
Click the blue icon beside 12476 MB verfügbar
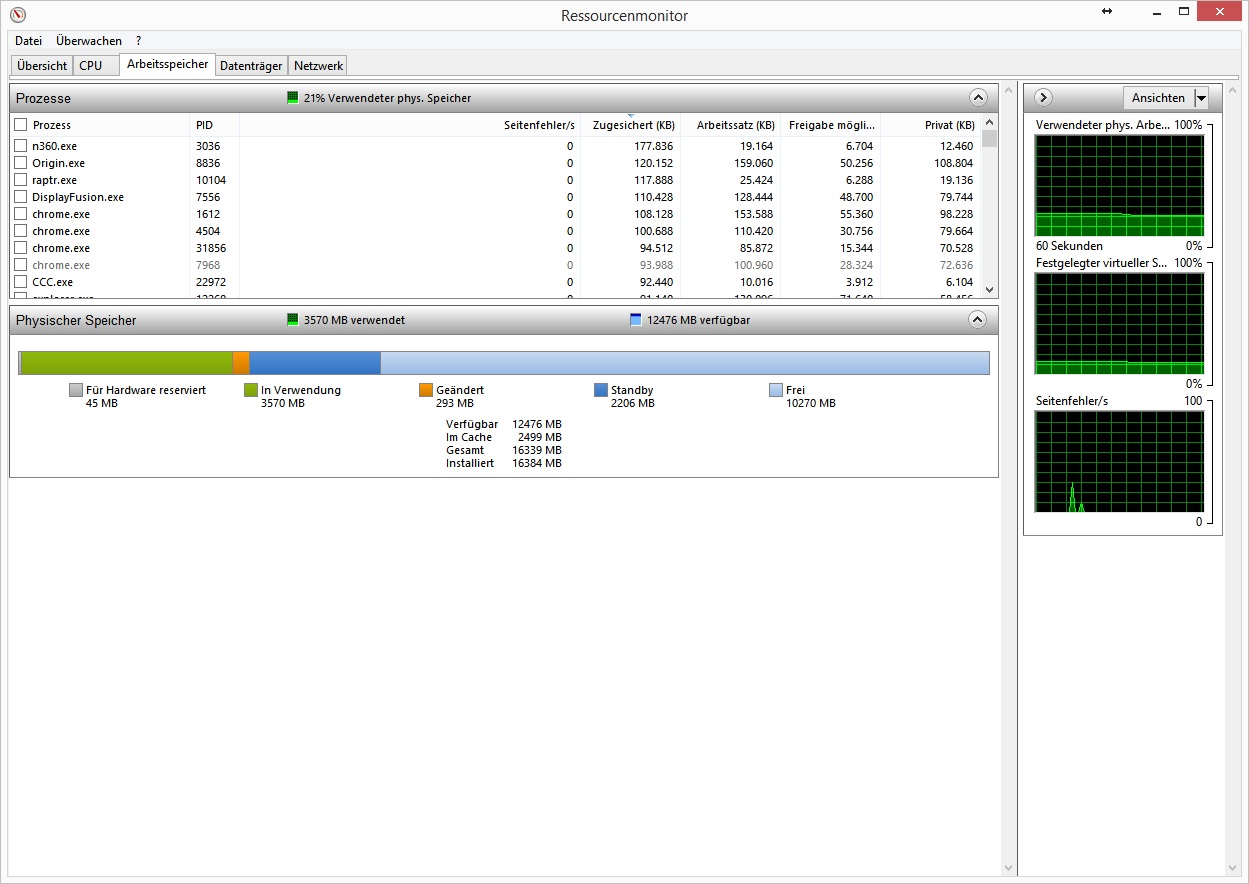[636, 320]
